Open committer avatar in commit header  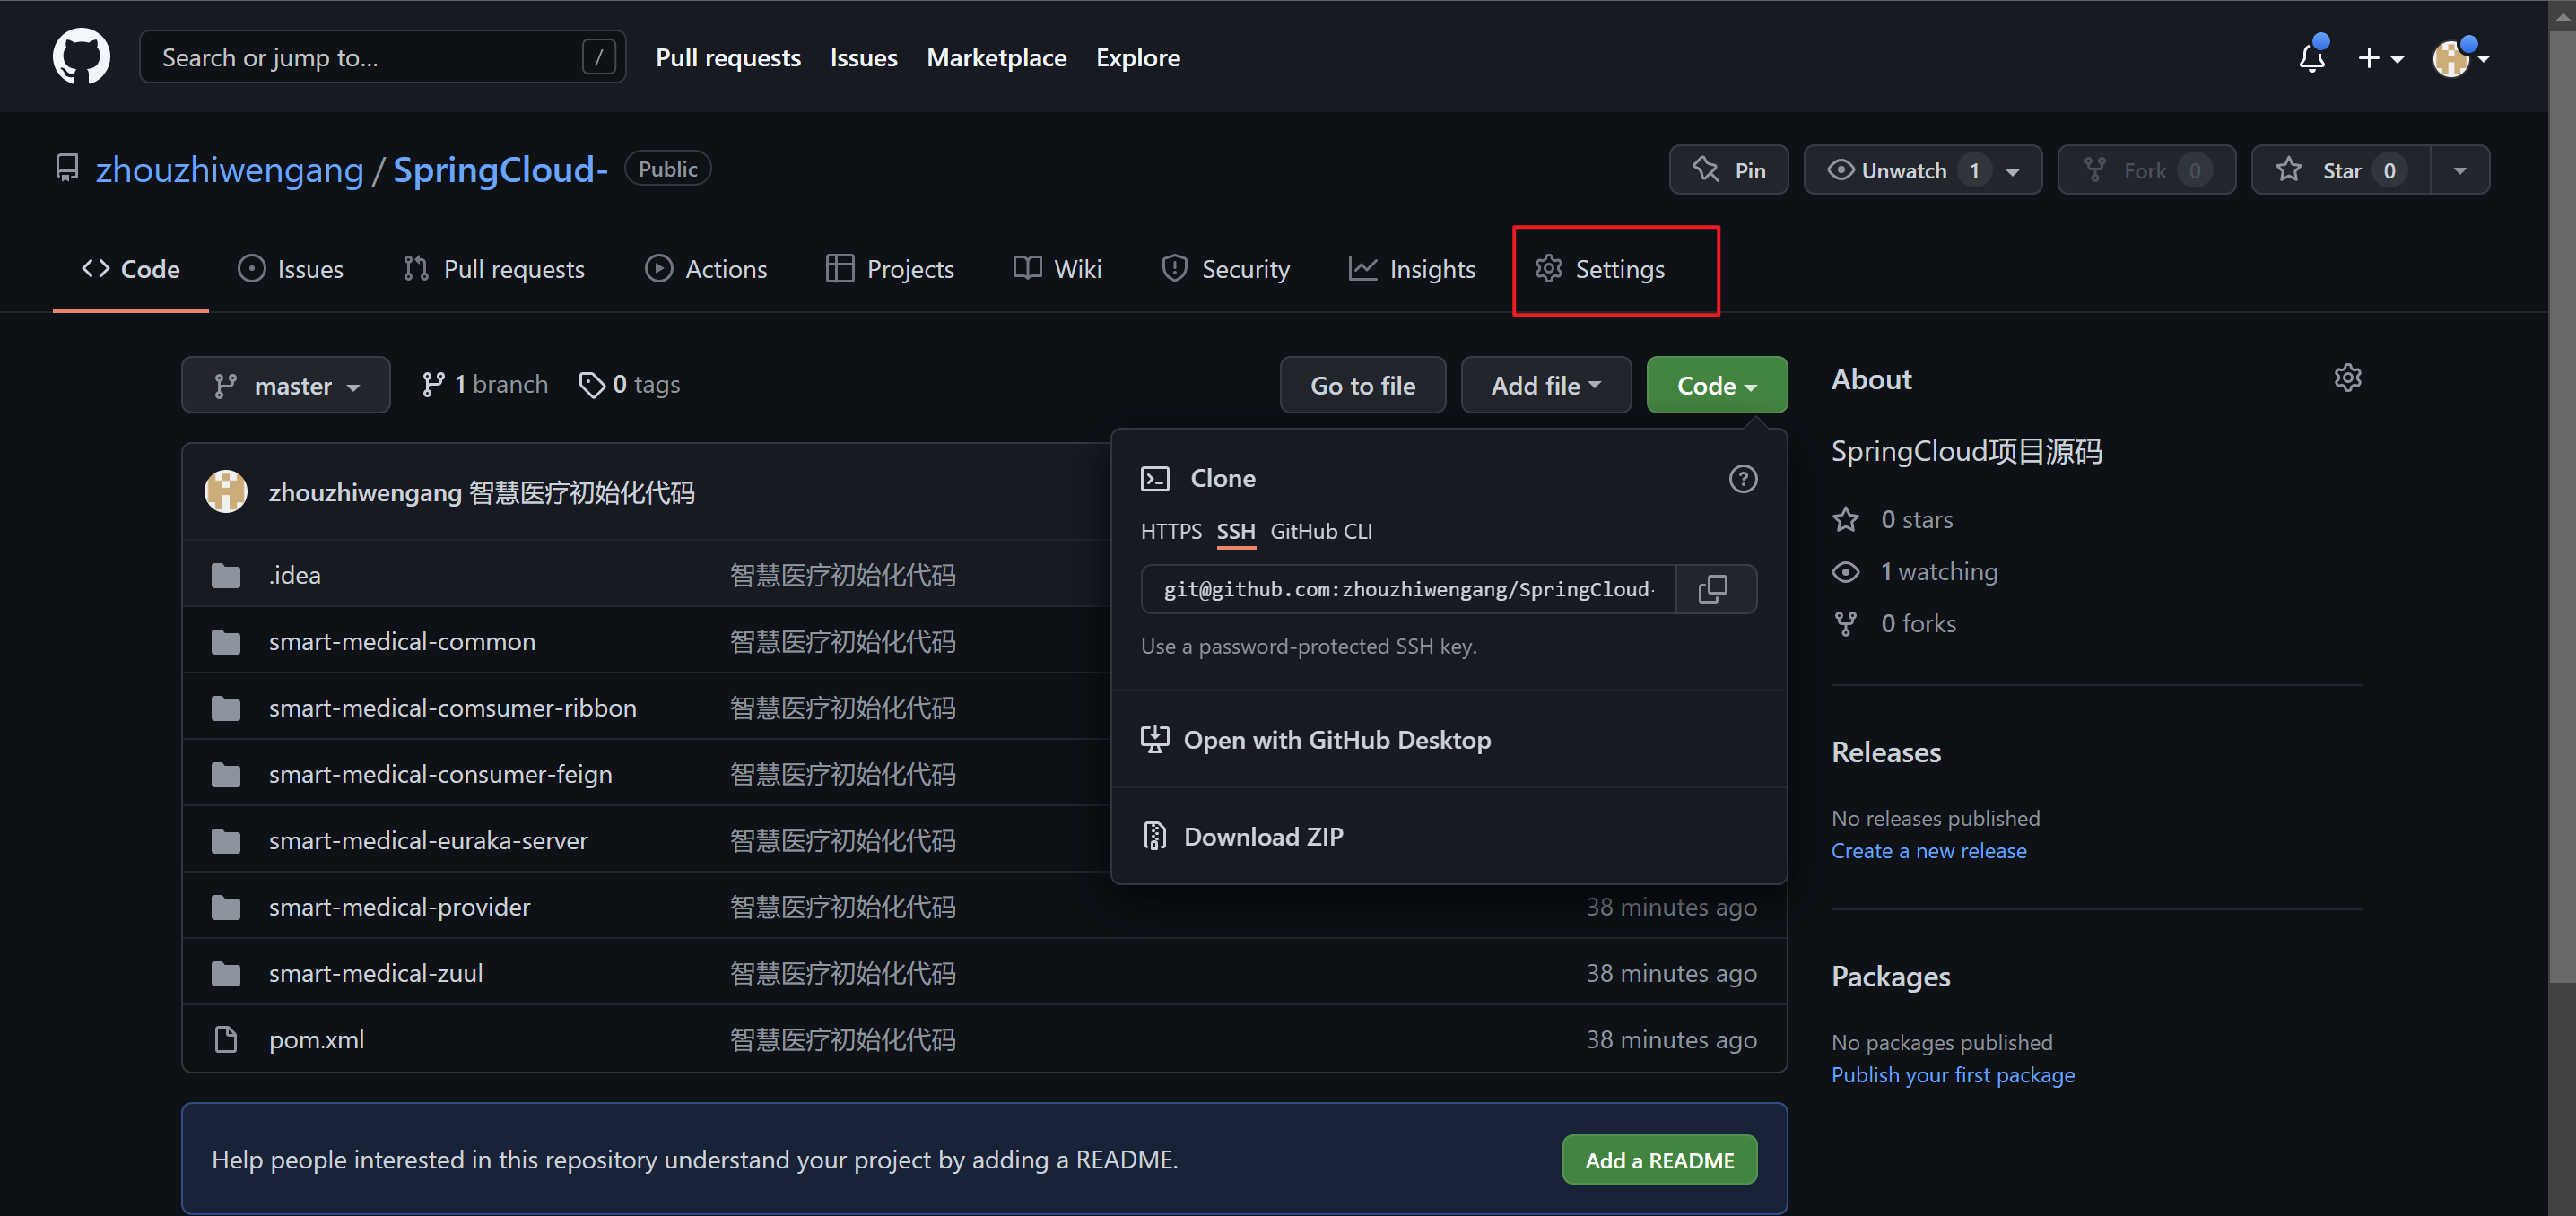[226, 492]
